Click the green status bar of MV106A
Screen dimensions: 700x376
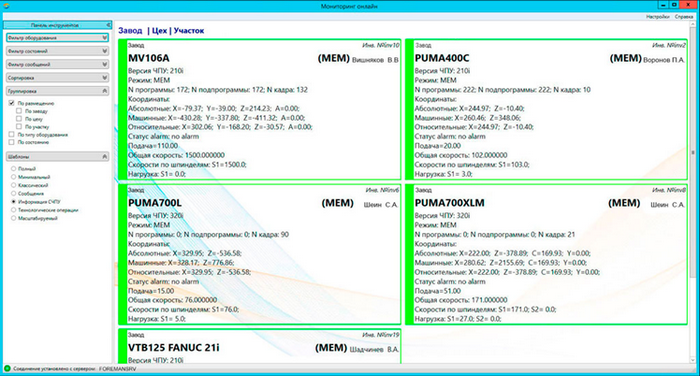point(122,109)
